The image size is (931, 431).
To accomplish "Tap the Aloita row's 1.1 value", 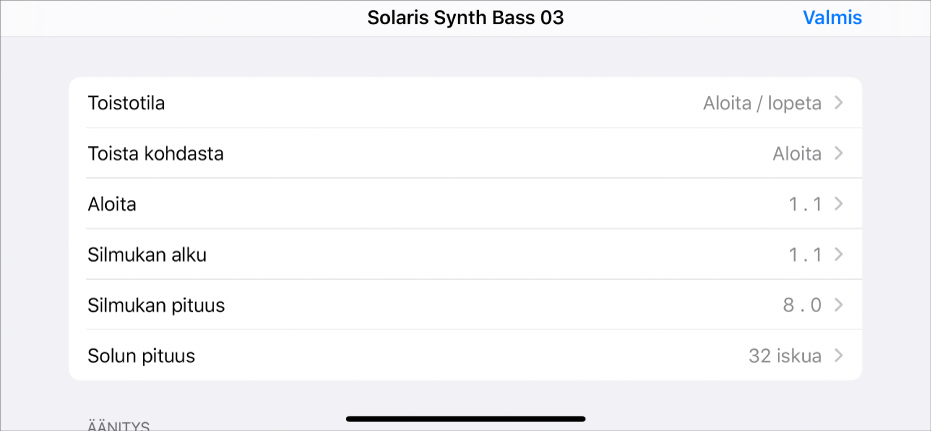I will click(x=805, y=205).
